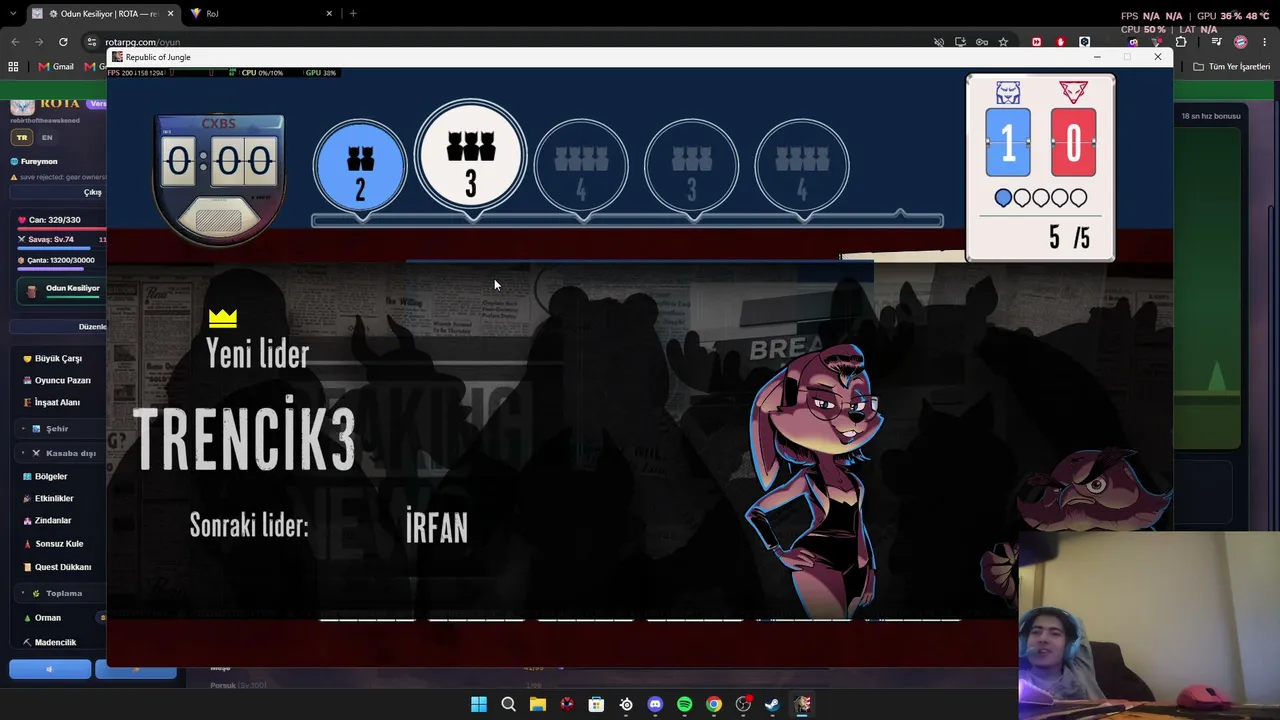Click the yellow crown leader icon
This screenshot has width=1280, height=720.
pos(223,318)
